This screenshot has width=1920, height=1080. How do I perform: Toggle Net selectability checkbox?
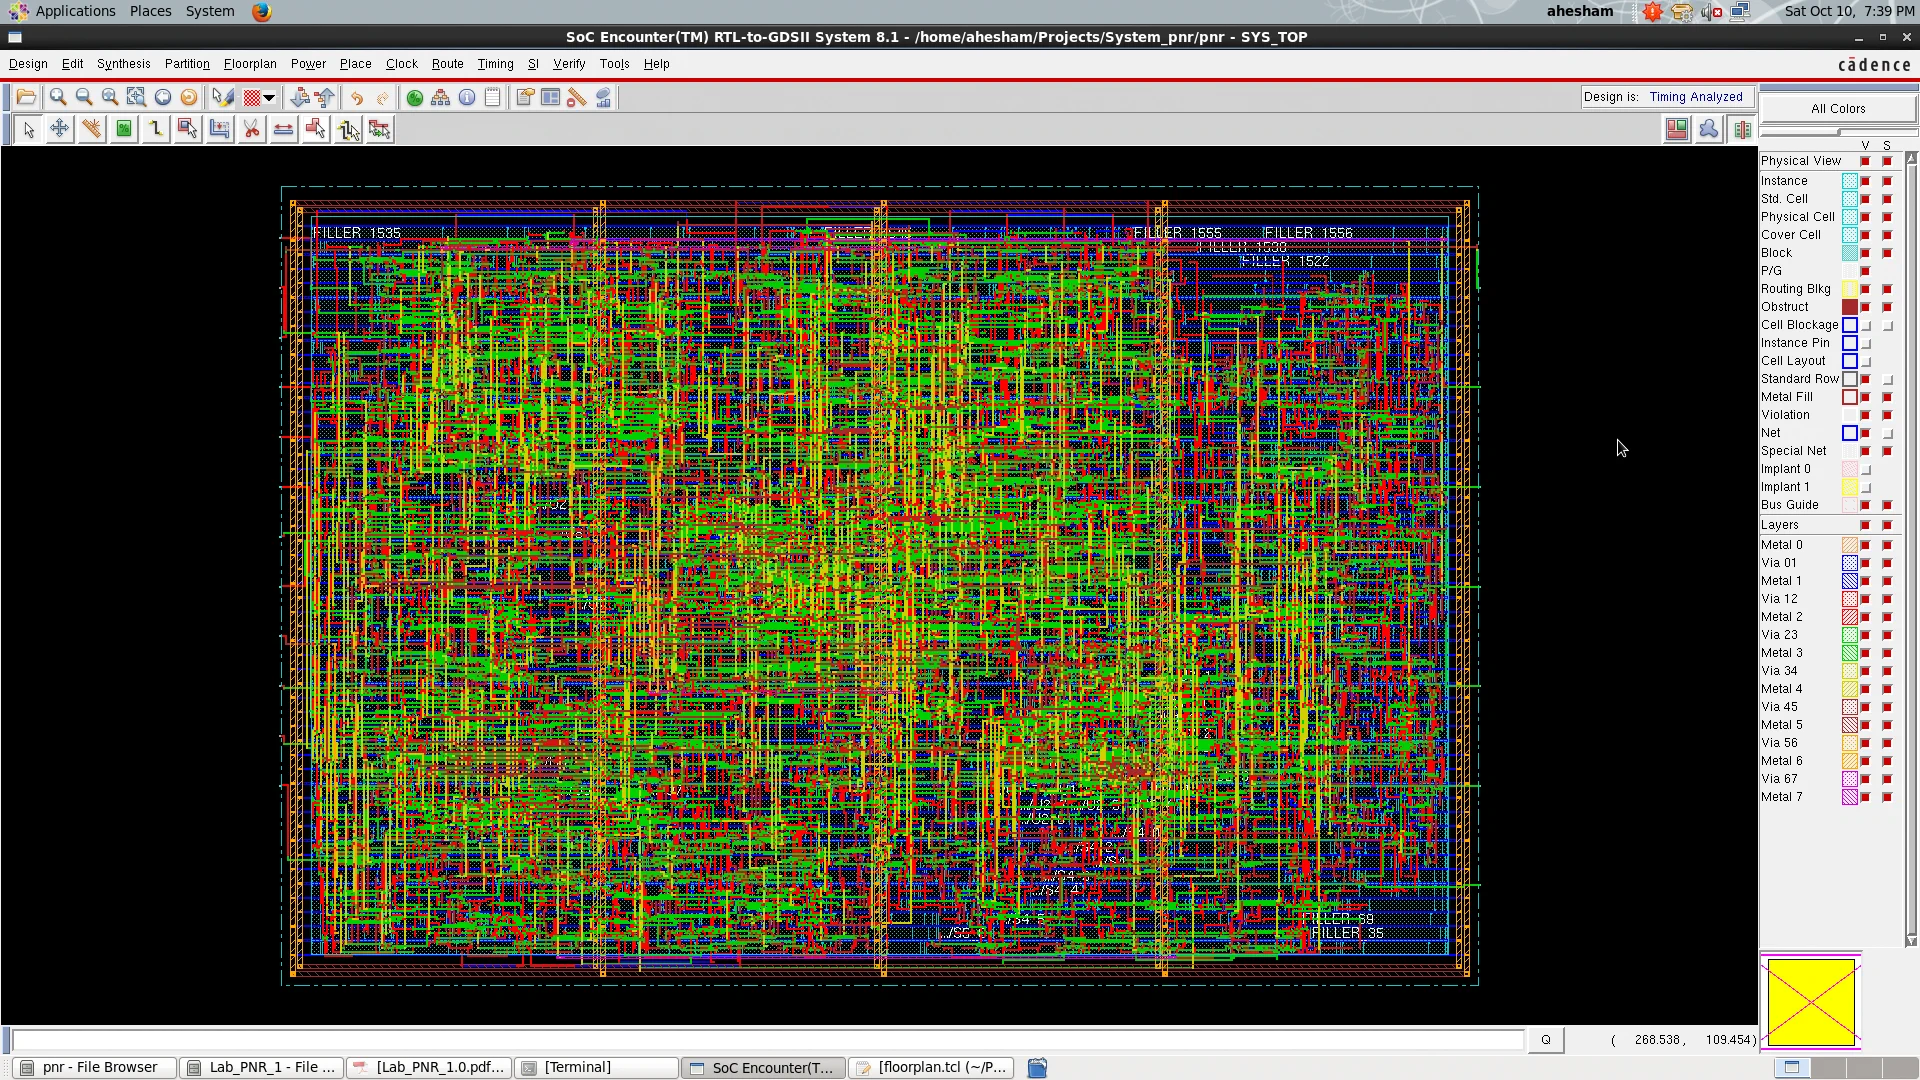1887,433
